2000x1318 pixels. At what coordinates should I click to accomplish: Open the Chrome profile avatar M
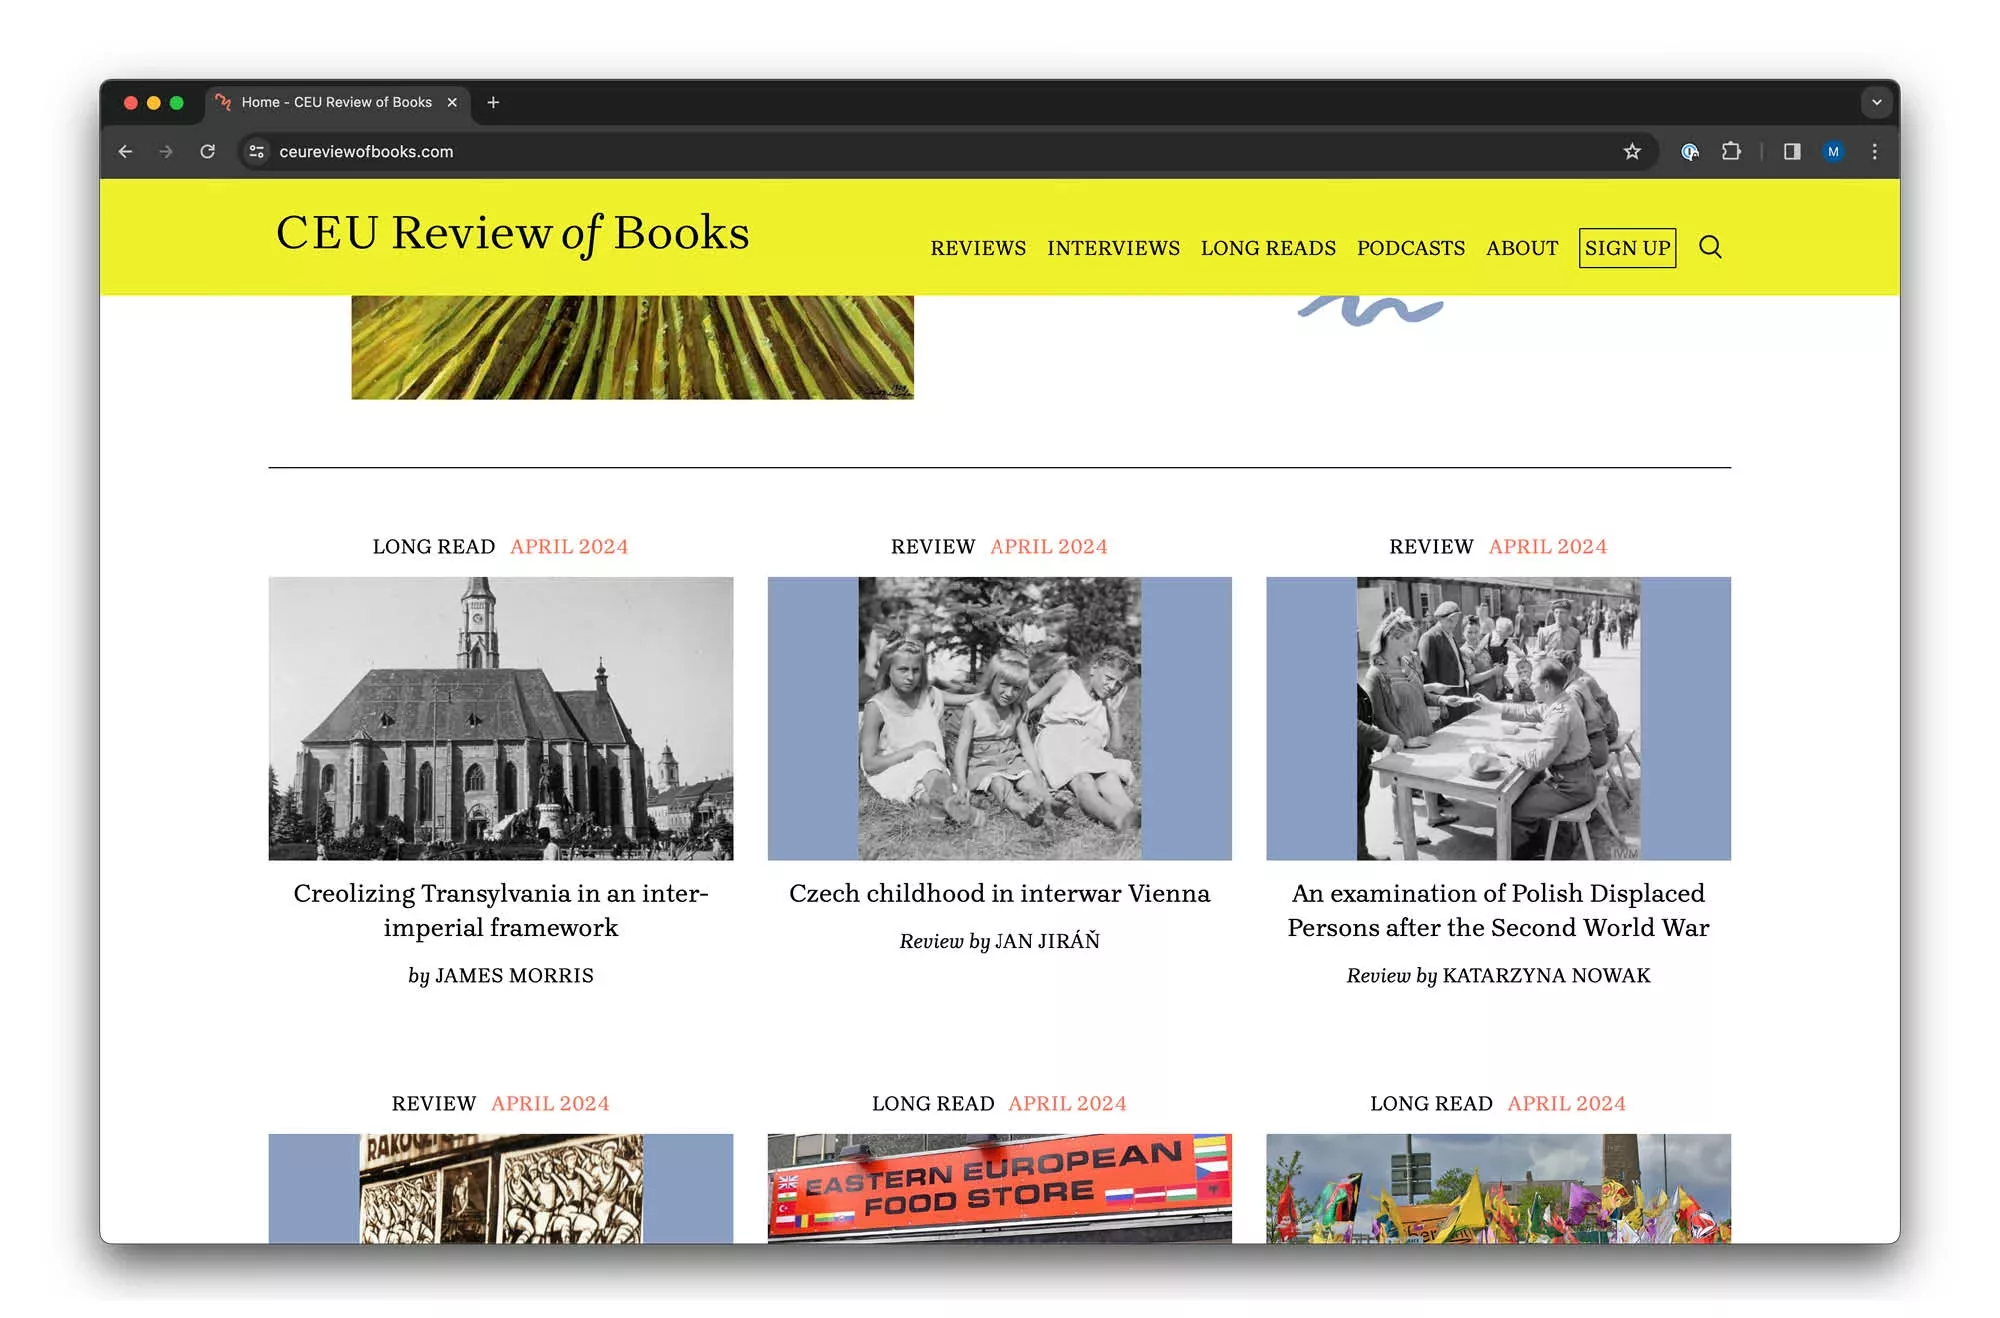[1833, 151]
